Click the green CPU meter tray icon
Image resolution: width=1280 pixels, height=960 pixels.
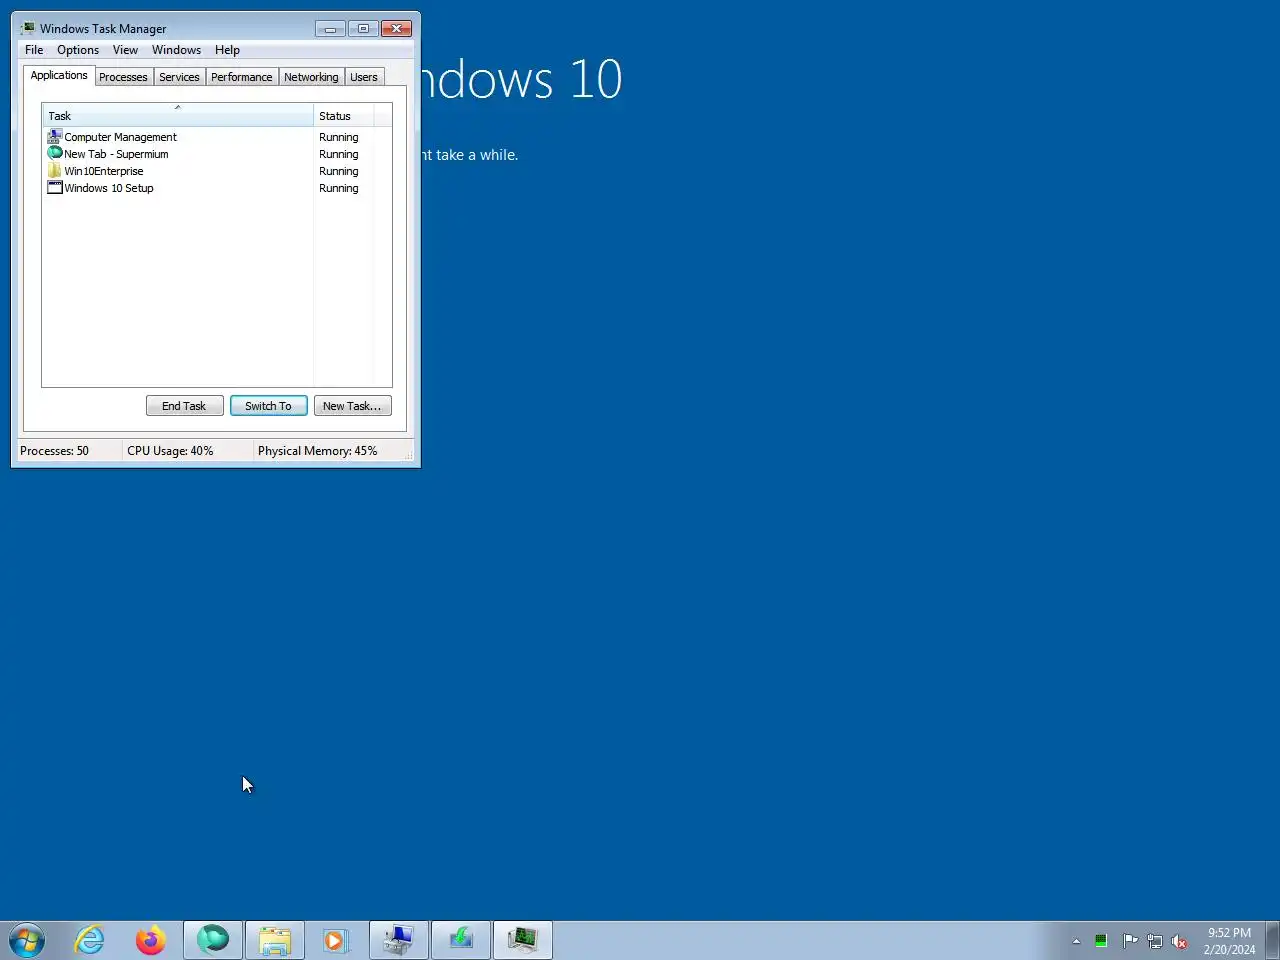(x=1101, y=941)
